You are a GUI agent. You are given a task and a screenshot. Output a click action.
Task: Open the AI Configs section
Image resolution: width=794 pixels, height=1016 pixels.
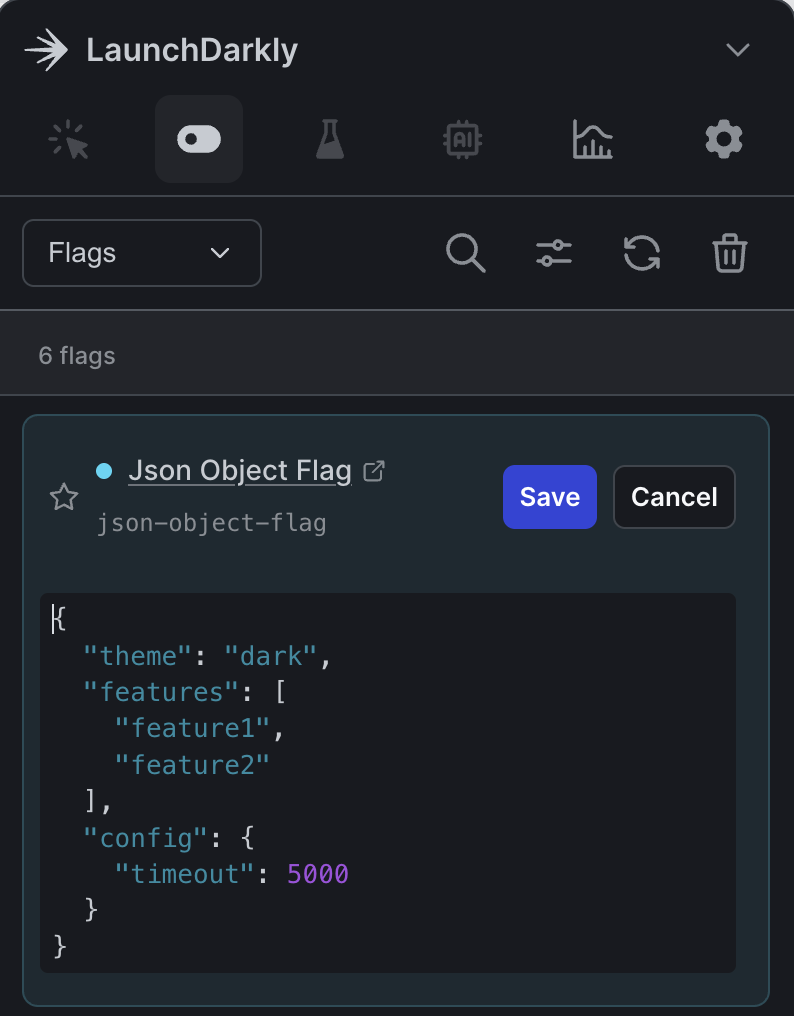click(x=461, y=139)
